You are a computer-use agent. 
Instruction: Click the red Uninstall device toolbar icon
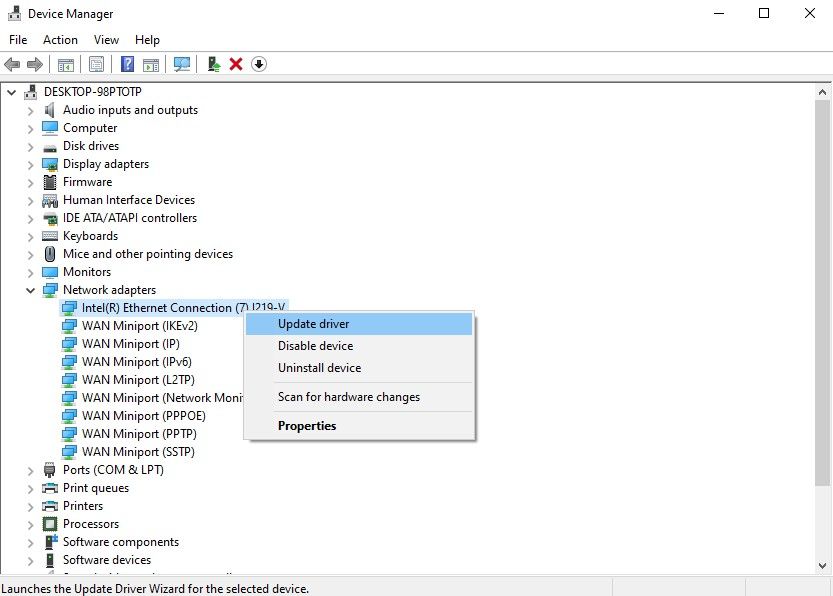[236, 64]
